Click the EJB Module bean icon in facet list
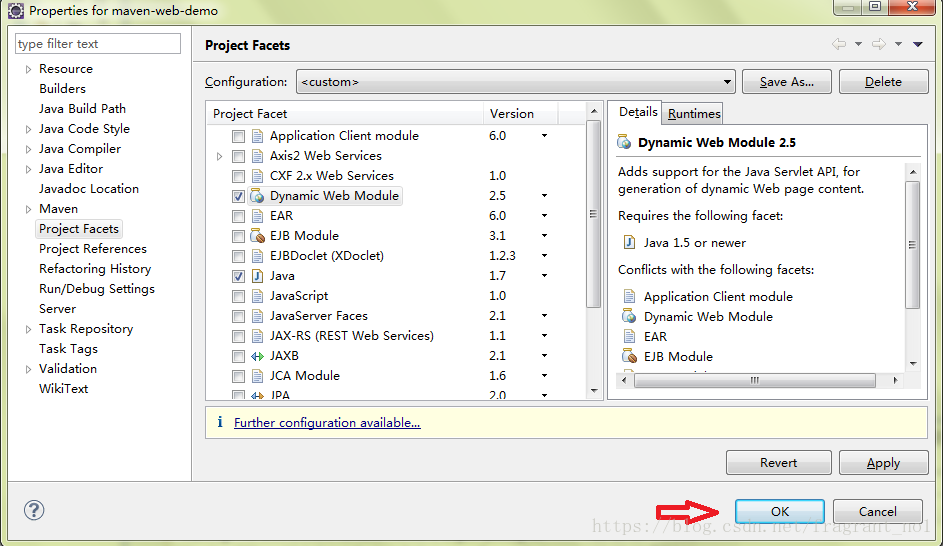This screenshot has width=943, height=546. tap(257, 236)
